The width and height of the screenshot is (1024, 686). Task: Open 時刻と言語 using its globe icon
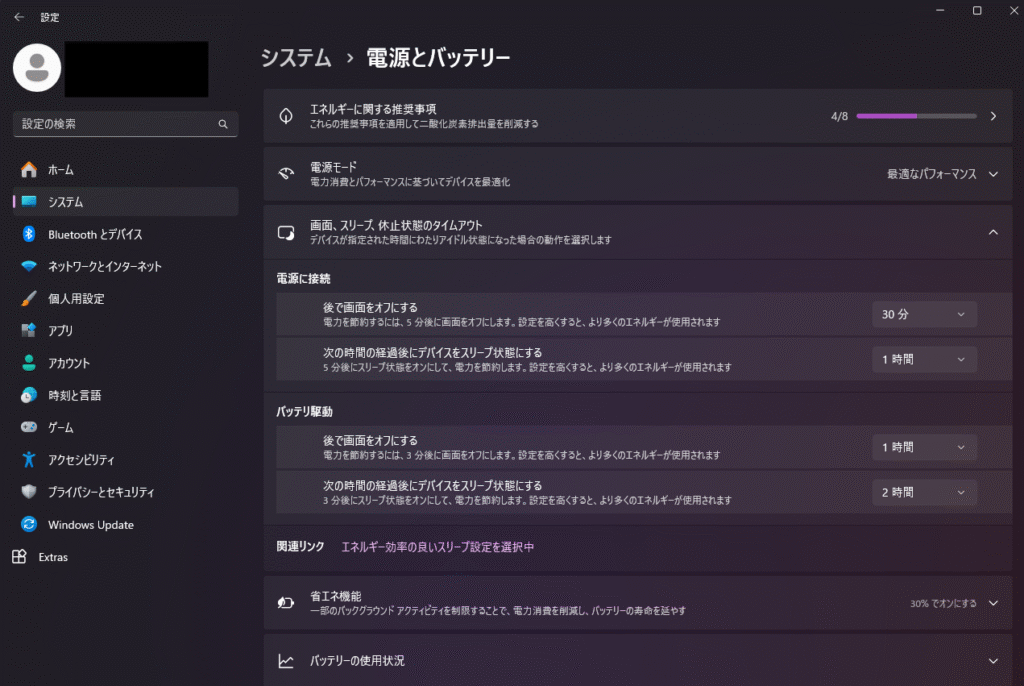click(x=29, y=395)
